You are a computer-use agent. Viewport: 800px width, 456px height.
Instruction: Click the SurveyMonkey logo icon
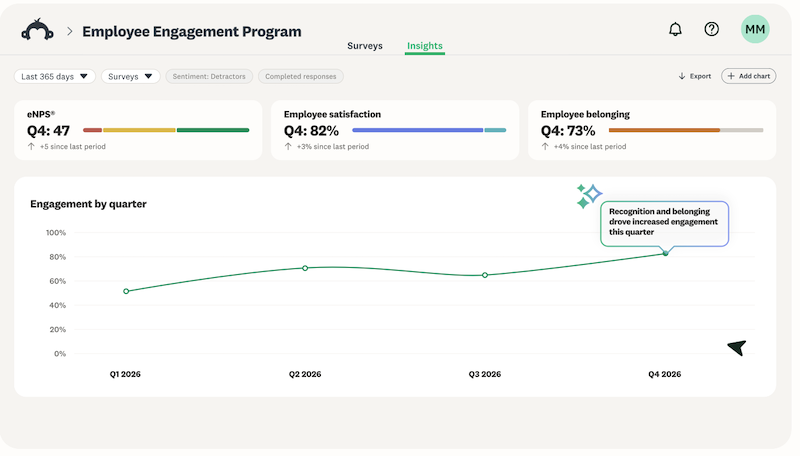click(37, 30)
